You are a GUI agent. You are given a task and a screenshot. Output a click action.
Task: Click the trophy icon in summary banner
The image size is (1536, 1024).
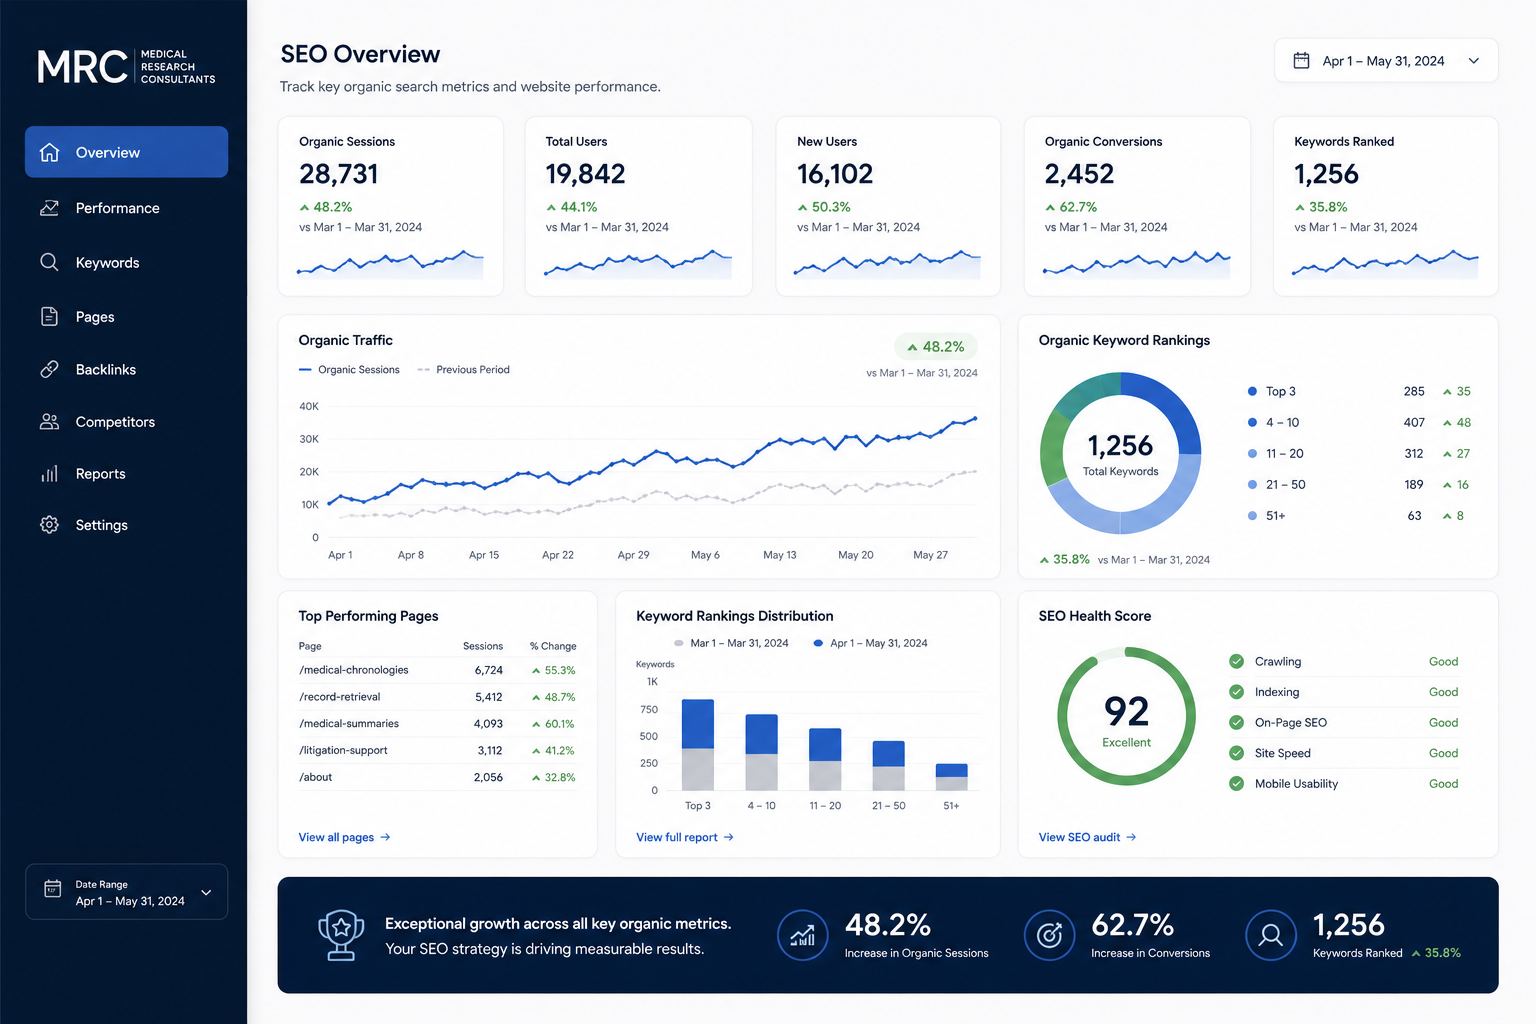[341, 935]
